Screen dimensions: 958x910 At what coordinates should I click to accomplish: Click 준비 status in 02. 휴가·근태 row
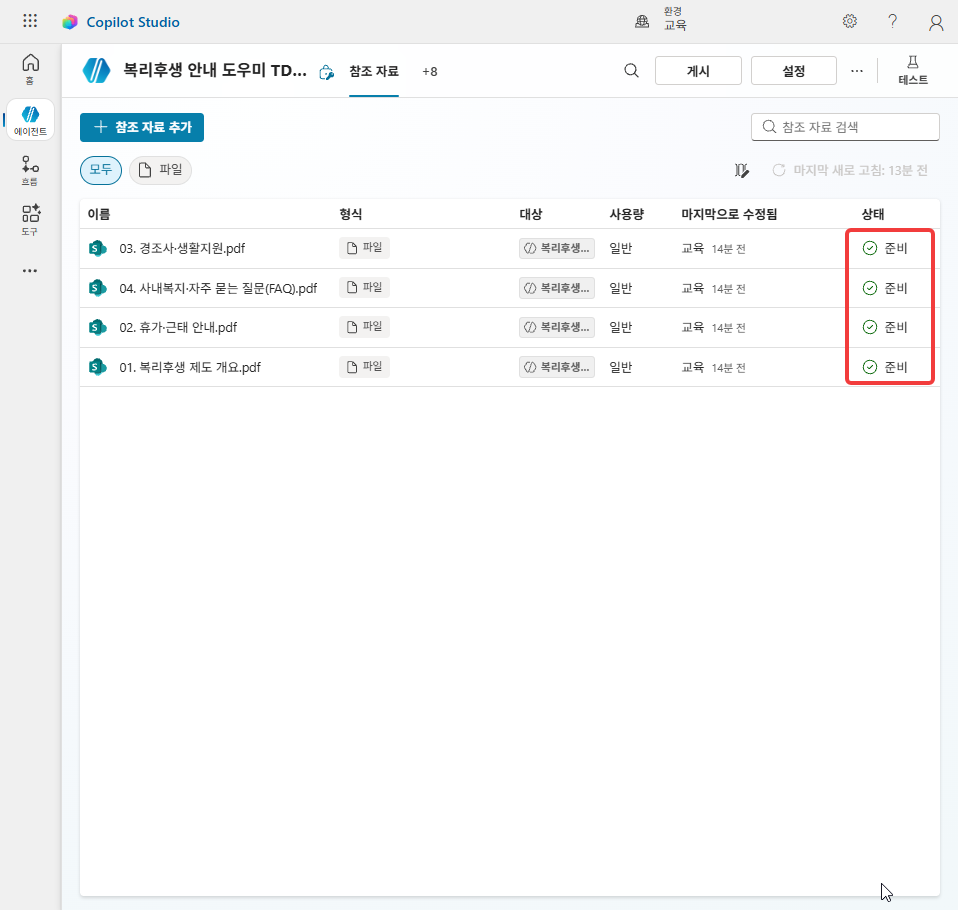[896, 327]
